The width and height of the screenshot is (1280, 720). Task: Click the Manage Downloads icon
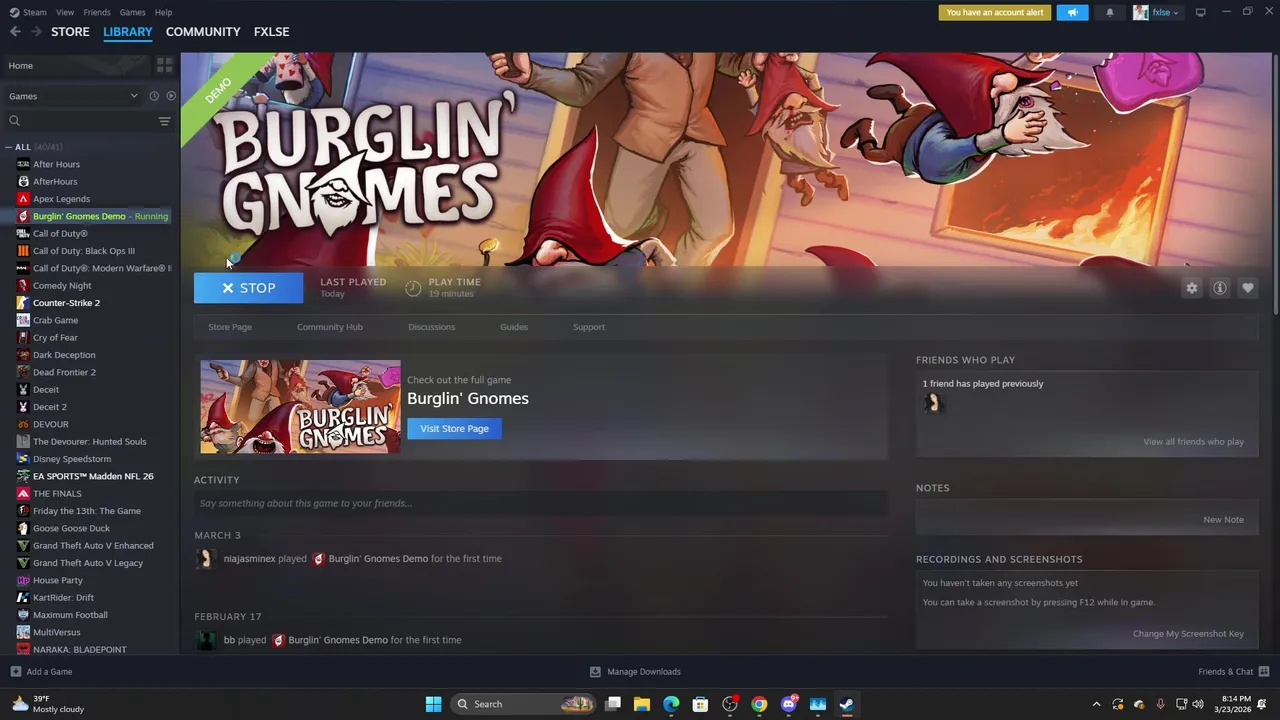(595, 672)
